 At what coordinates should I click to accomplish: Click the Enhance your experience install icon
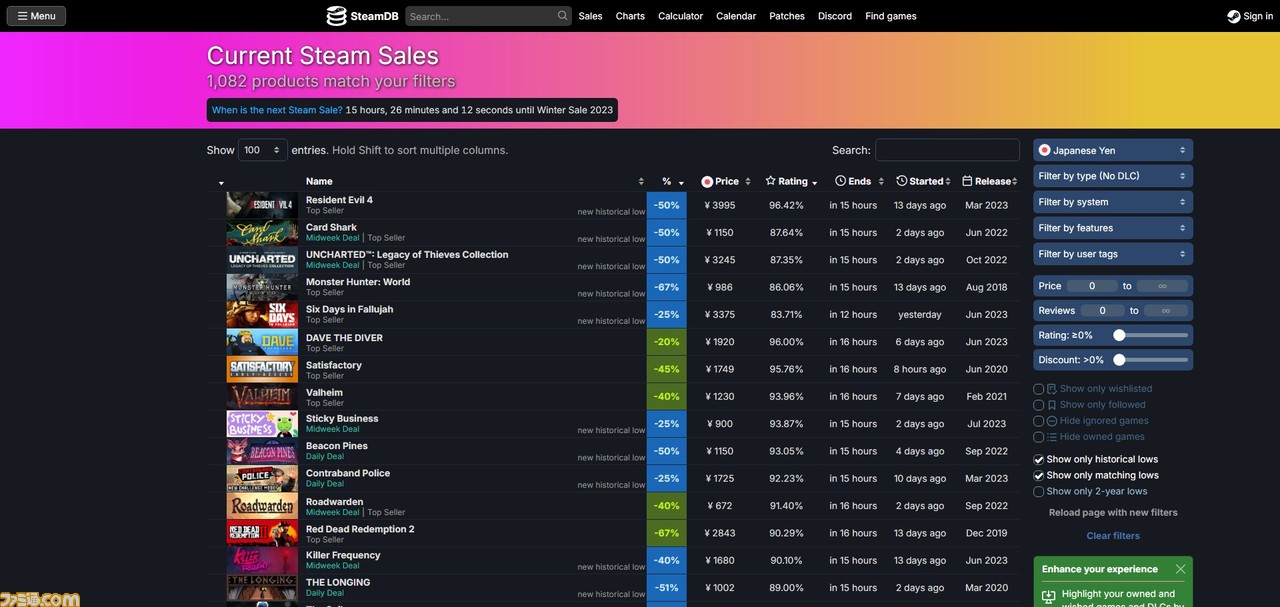tap(1048, 597)
